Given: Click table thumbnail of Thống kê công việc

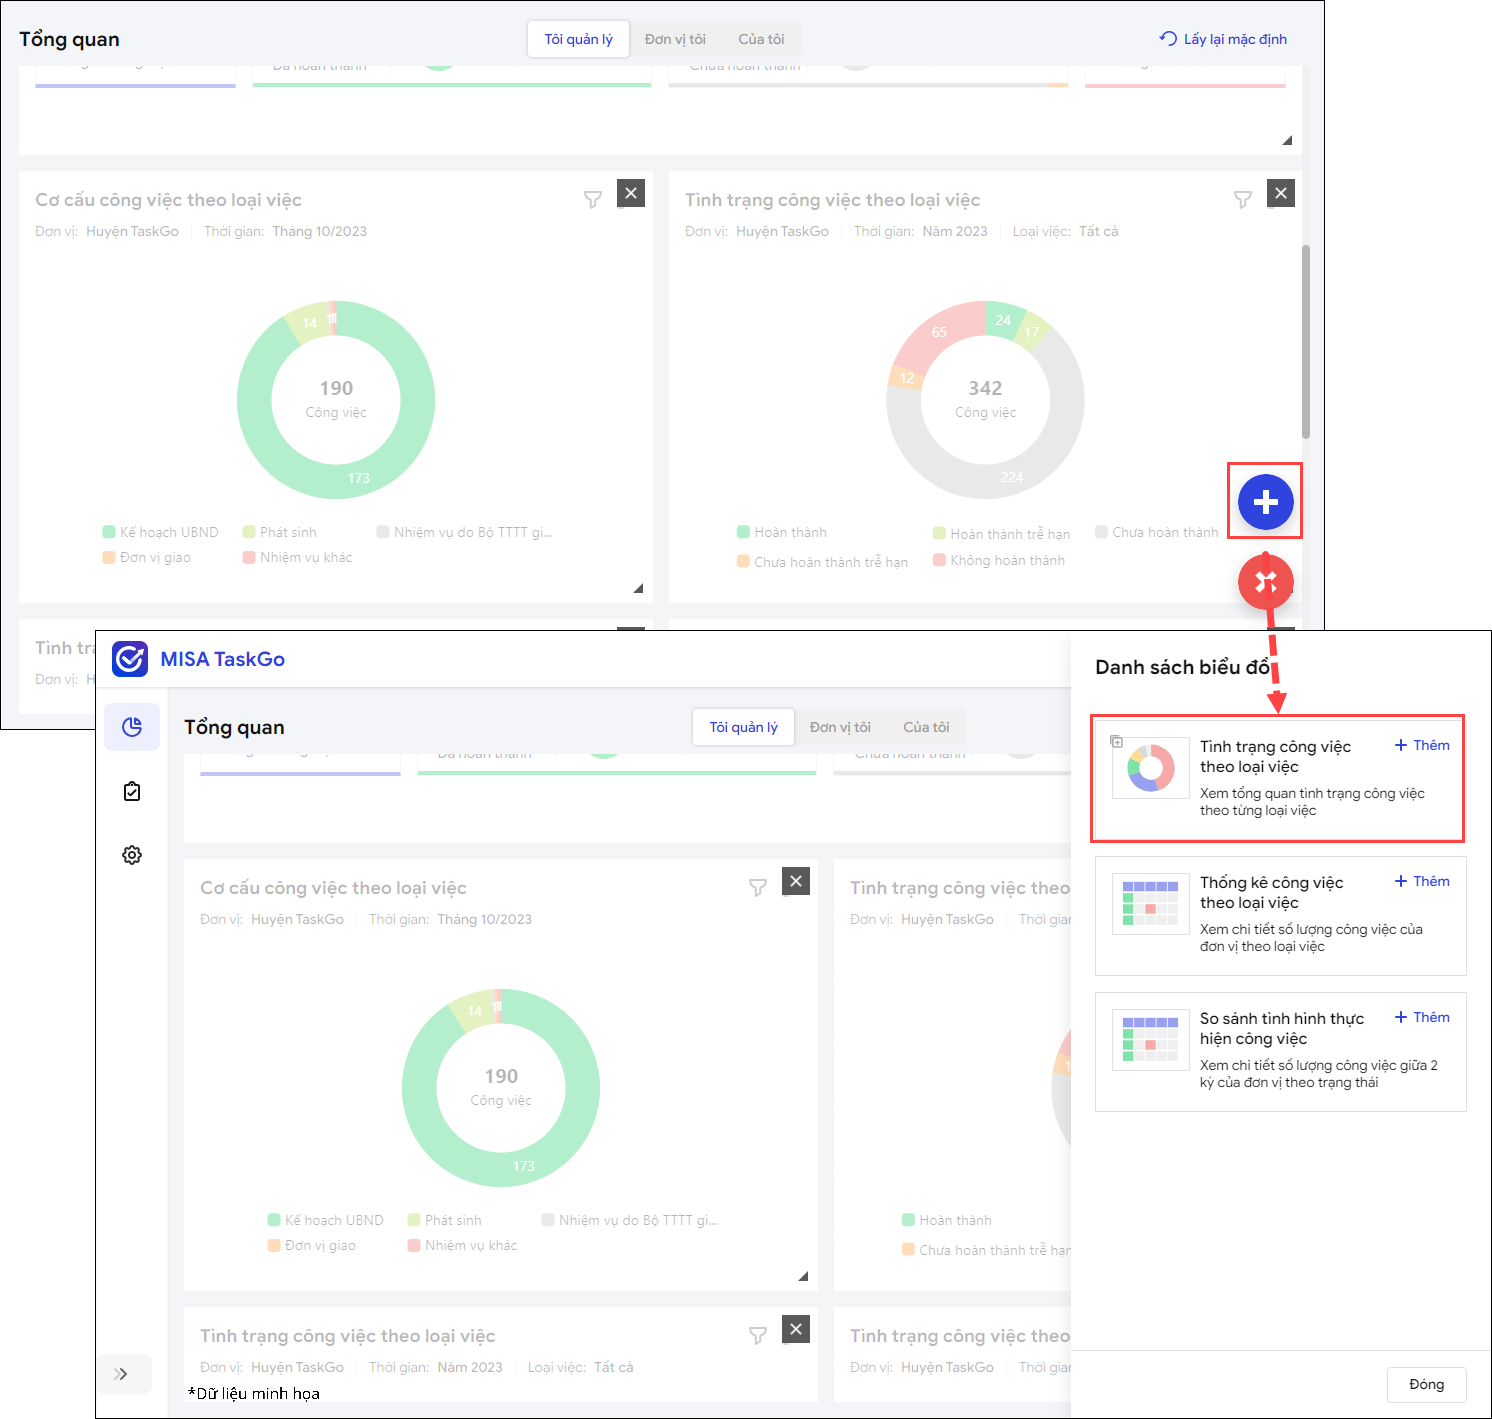Looking at the screenshot, I should [1150, 903].
